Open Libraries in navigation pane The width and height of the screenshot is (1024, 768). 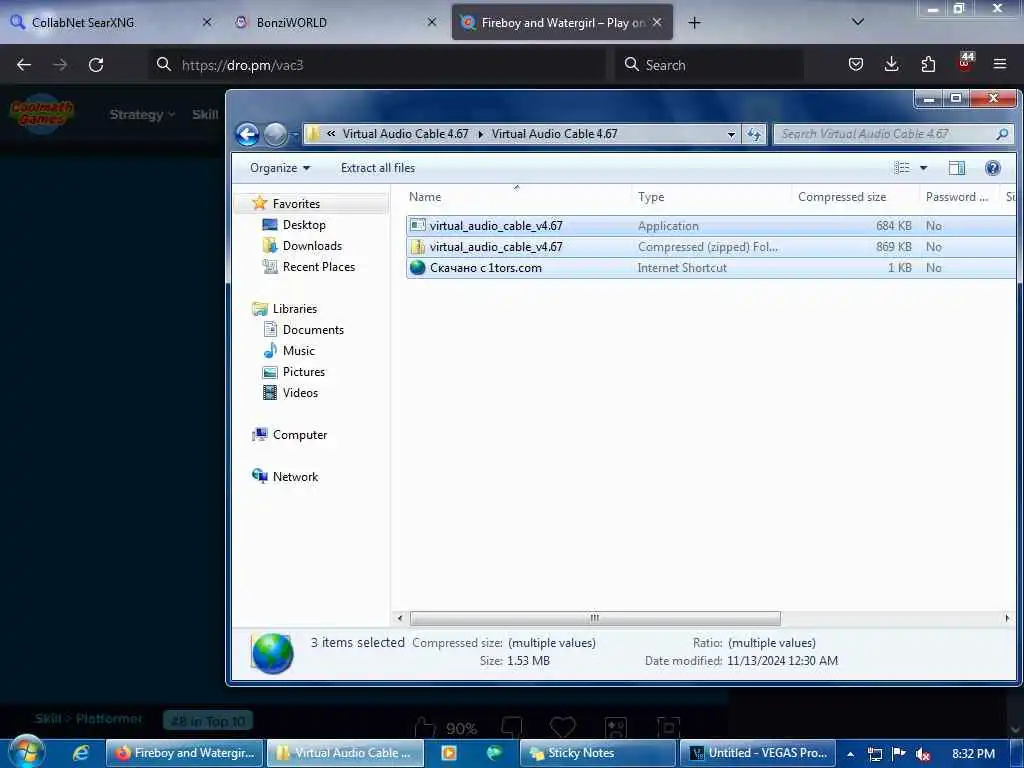pos(295,308)
